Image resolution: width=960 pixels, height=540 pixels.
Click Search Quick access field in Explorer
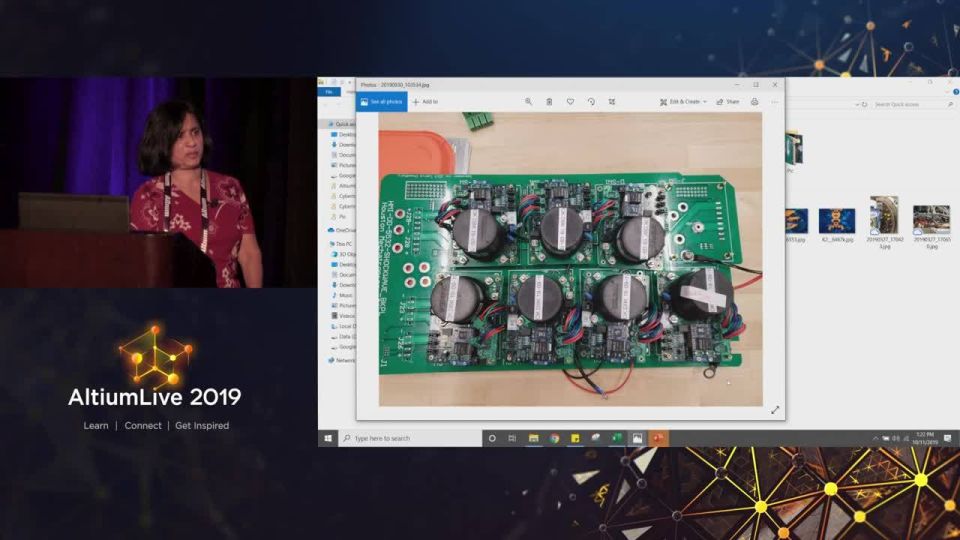click(x=912, y=105)
